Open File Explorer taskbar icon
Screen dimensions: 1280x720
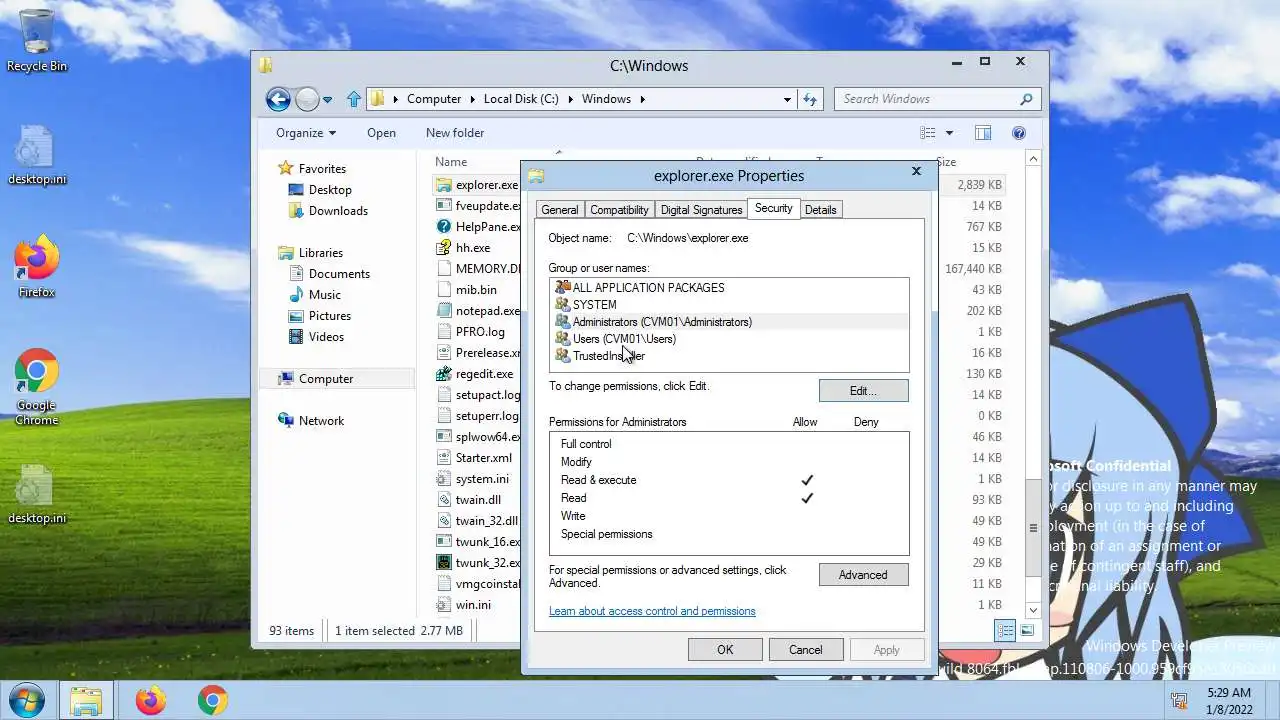(x=86, y=700)
